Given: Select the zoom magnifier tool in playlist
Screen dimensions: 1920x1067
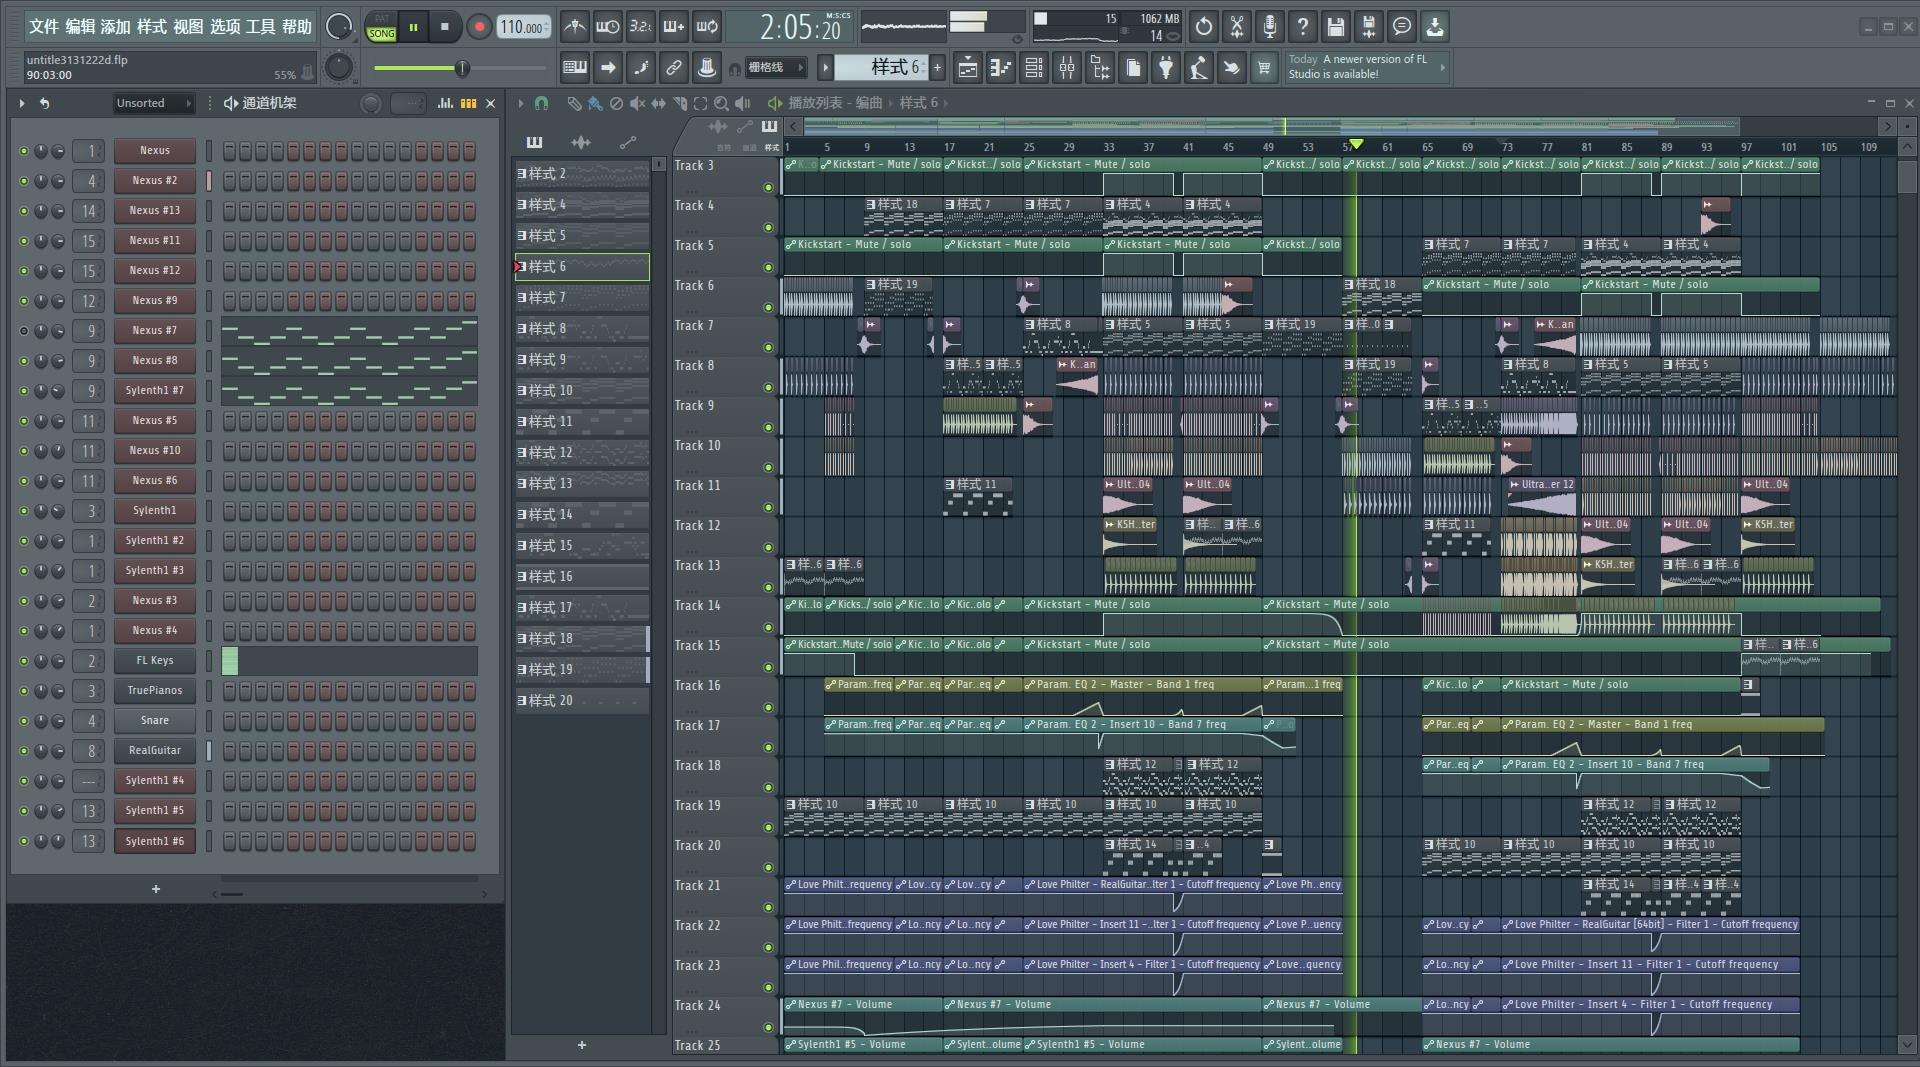Looking at the screenshot, I should click(722, 103).
